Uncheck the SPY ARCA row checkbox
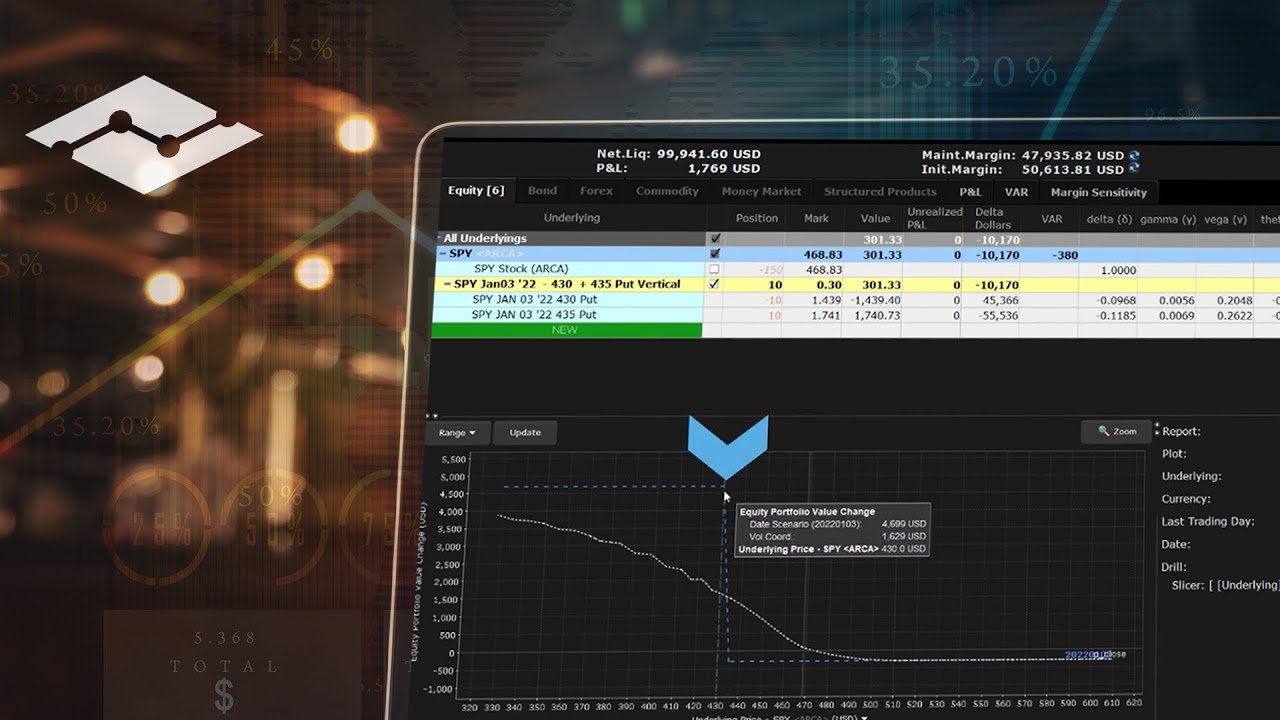 point(714,254)
